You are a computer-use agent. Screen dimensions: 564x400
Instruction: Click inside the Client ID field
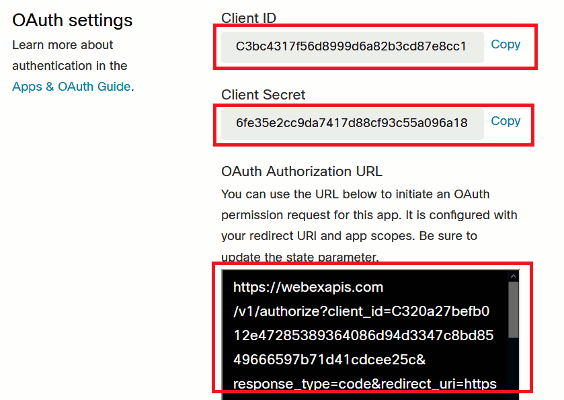pyautogui.click(x=352, y=47)
